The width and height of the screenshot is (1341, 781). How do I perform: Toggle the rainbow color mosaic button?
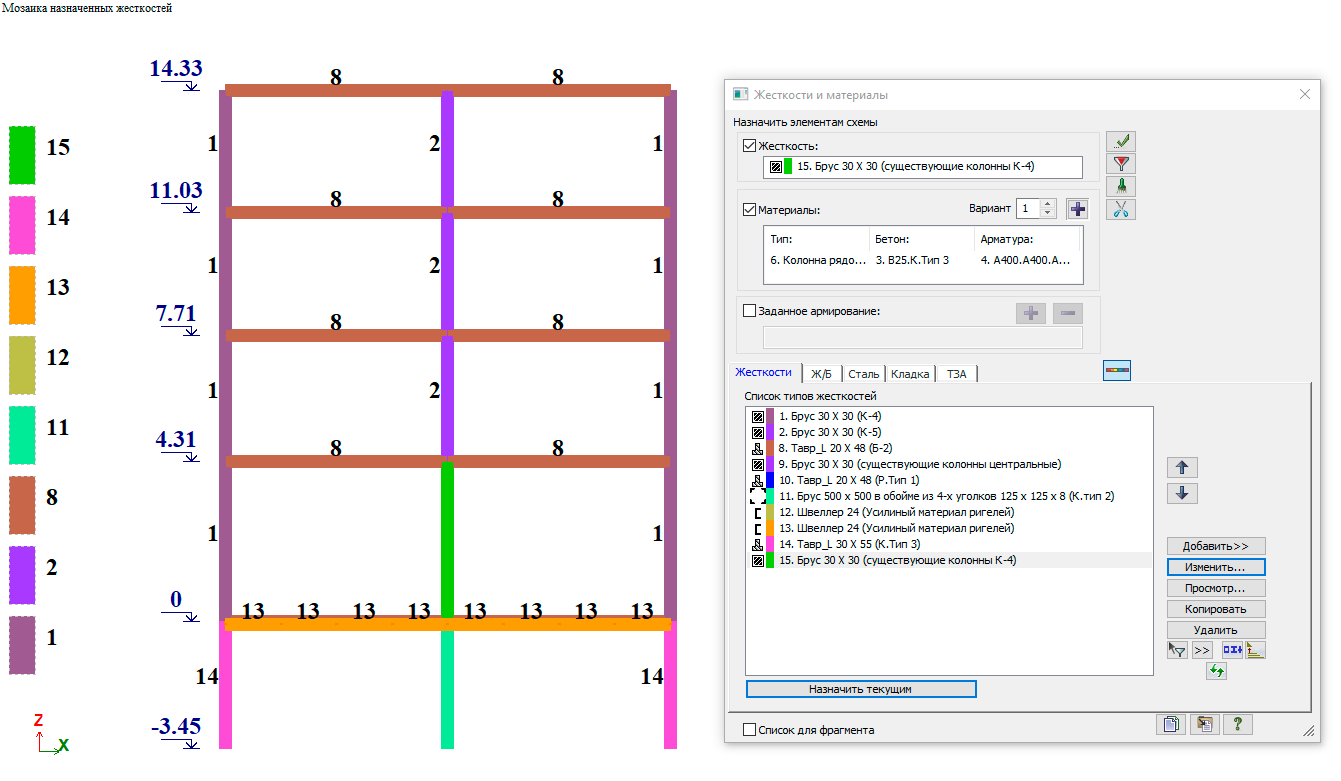click(x=1117, y=371)
